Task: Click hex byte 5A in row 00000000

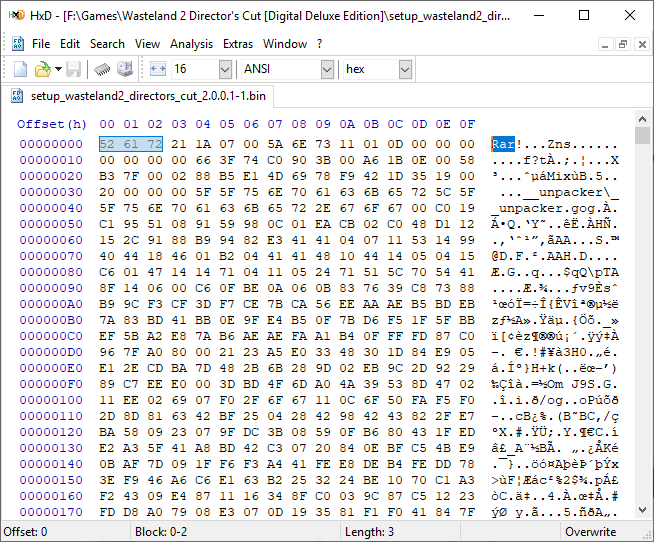Action: pos(275,144)
